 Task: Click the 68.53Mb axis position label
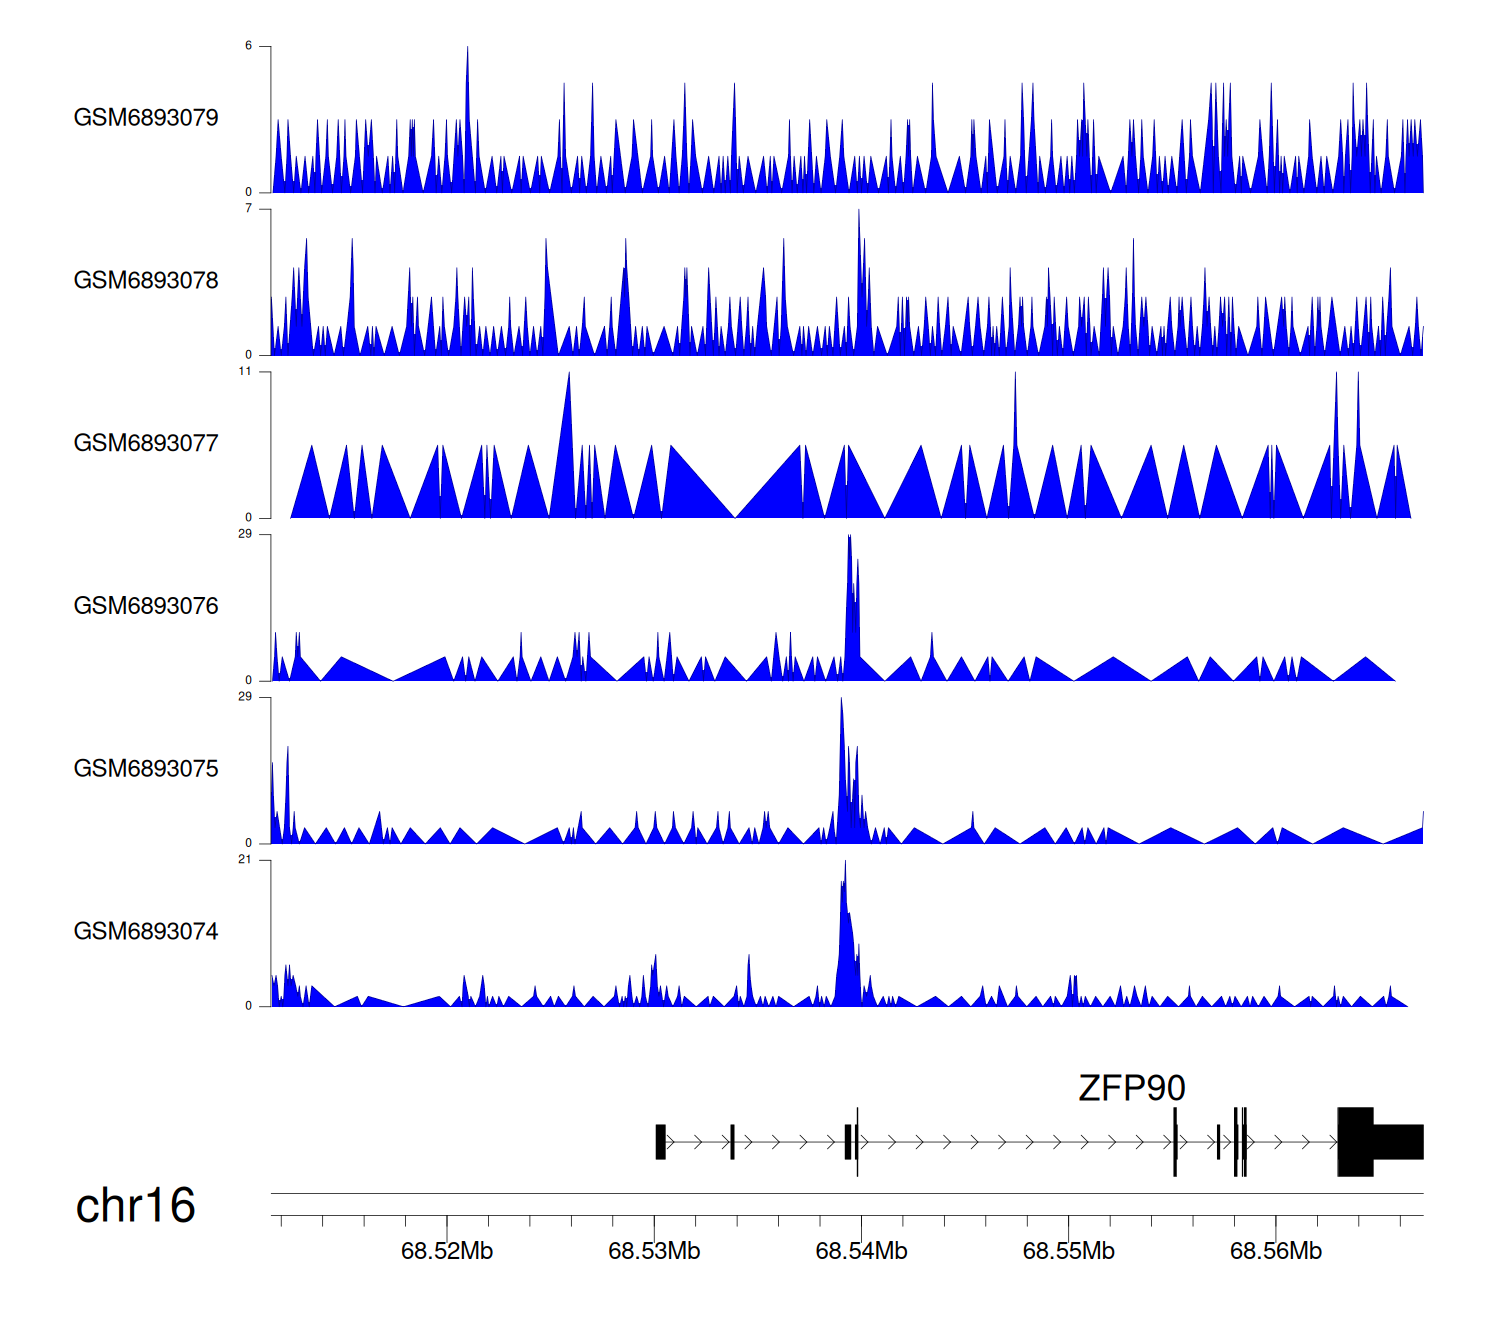654,1252
